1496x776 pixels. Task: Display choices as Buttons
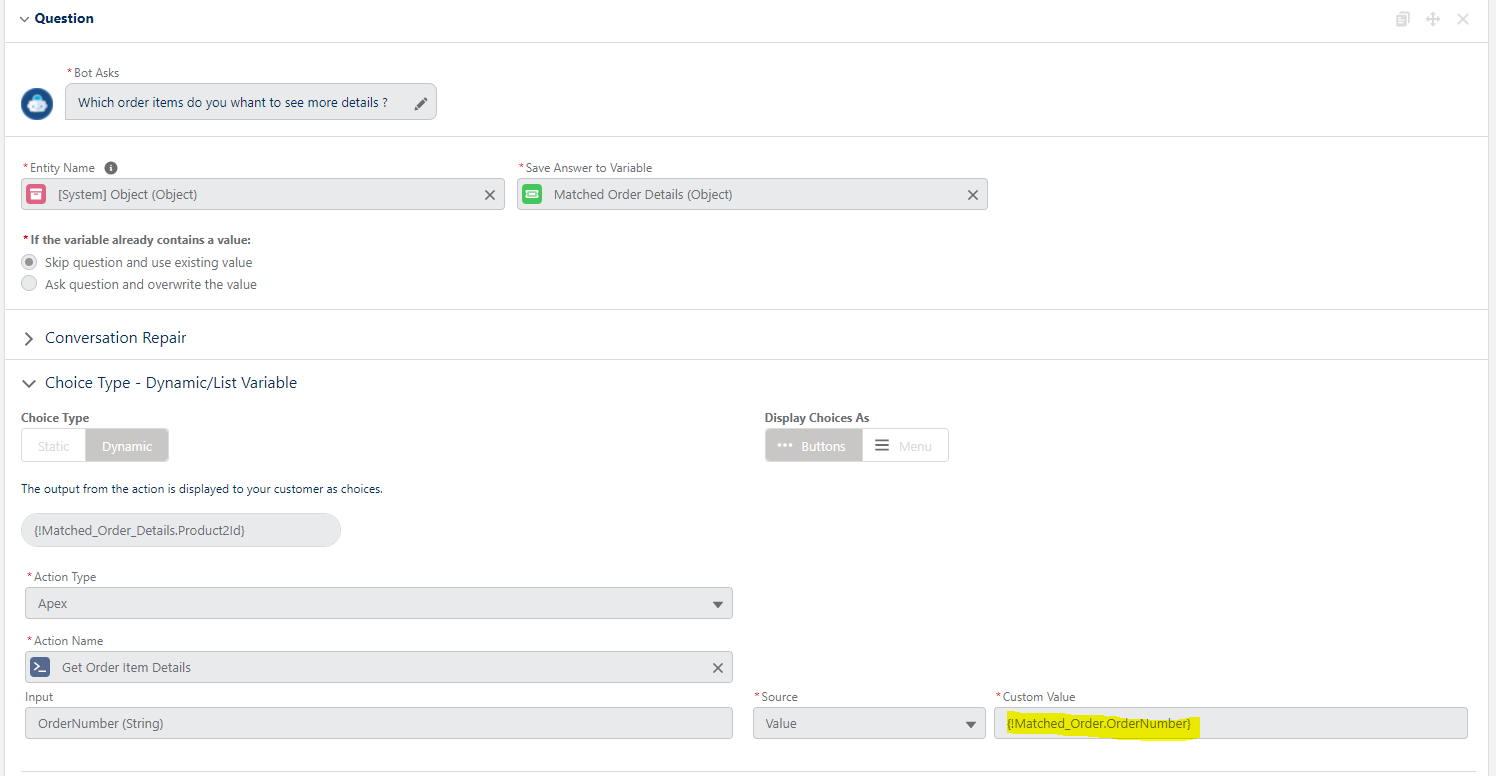click(813, 446)
